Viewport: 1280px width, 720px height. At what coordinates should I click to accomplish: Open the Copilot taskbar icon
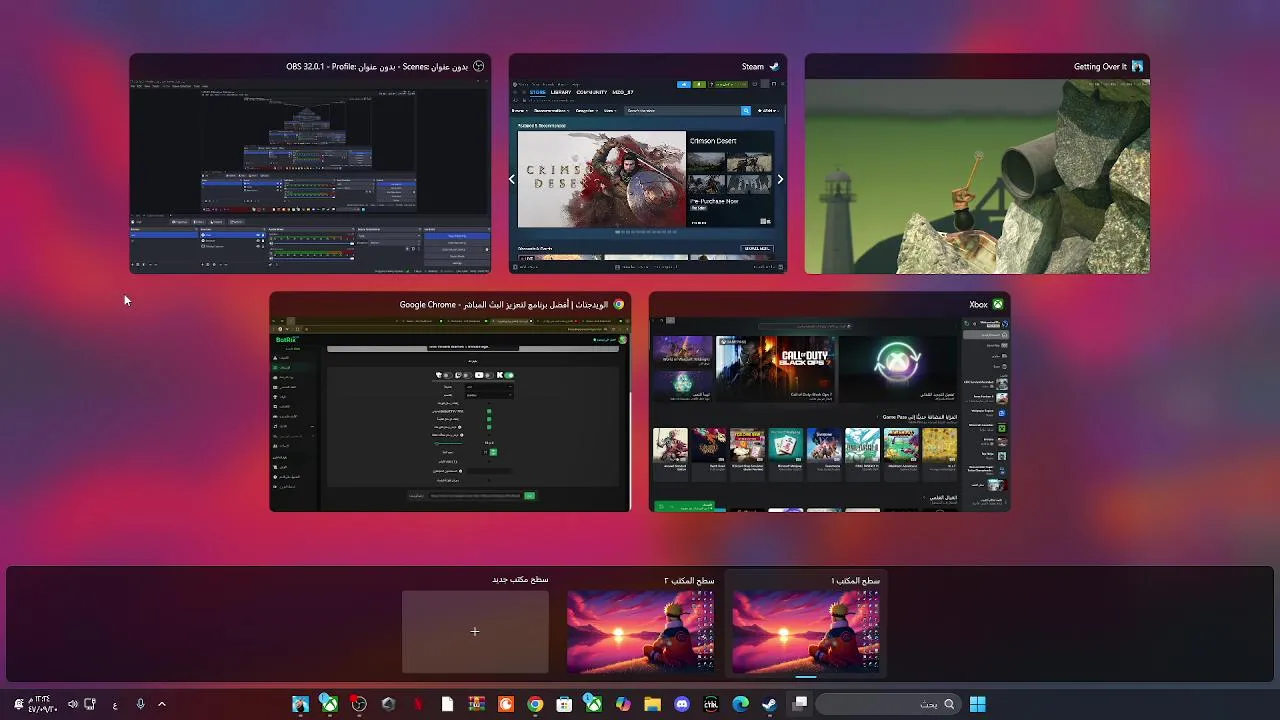(x=623, y=704)
